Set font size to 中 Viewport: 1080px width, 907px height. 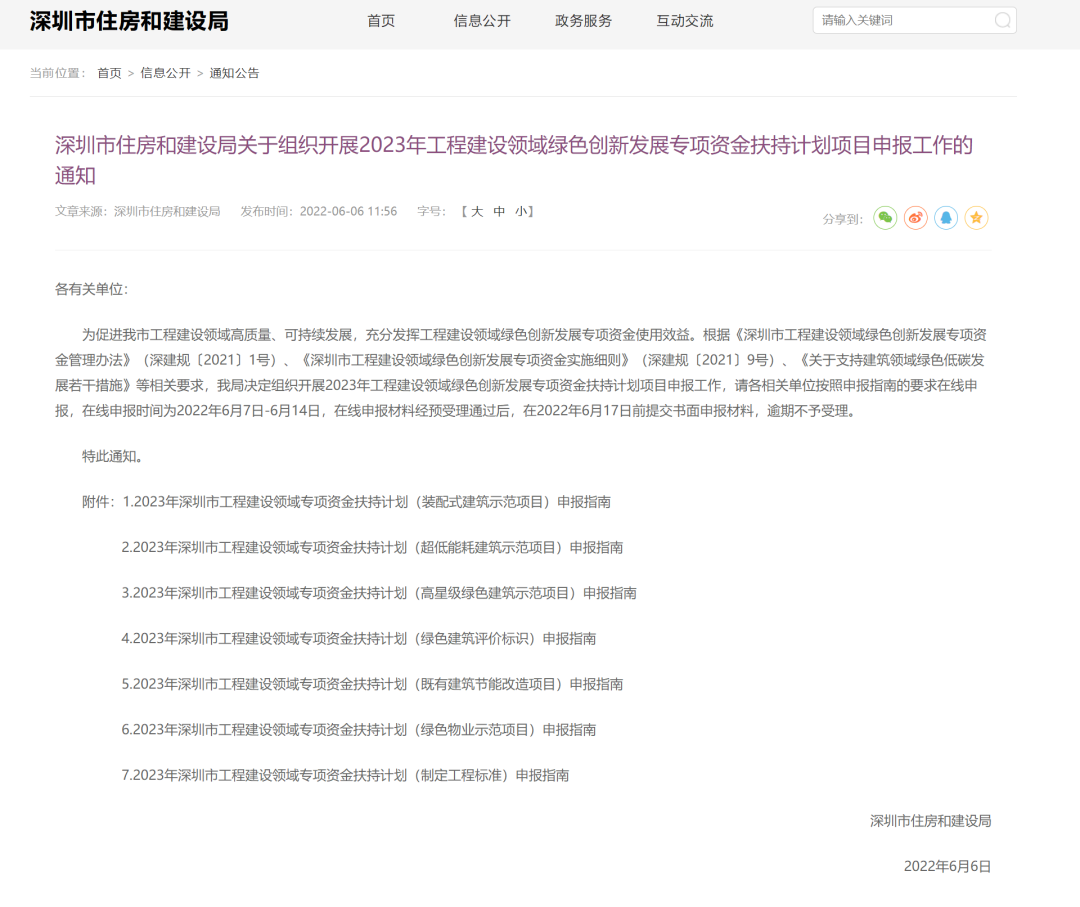[499, 212]
